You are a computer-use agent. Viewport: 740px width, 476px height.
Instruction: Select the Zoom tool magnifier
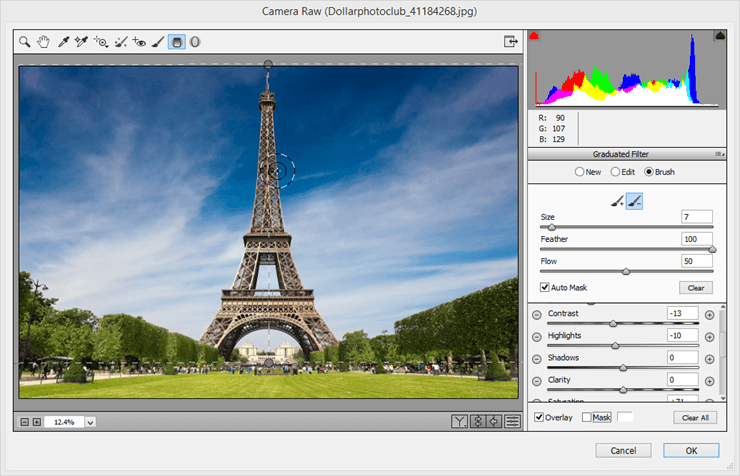25,42
